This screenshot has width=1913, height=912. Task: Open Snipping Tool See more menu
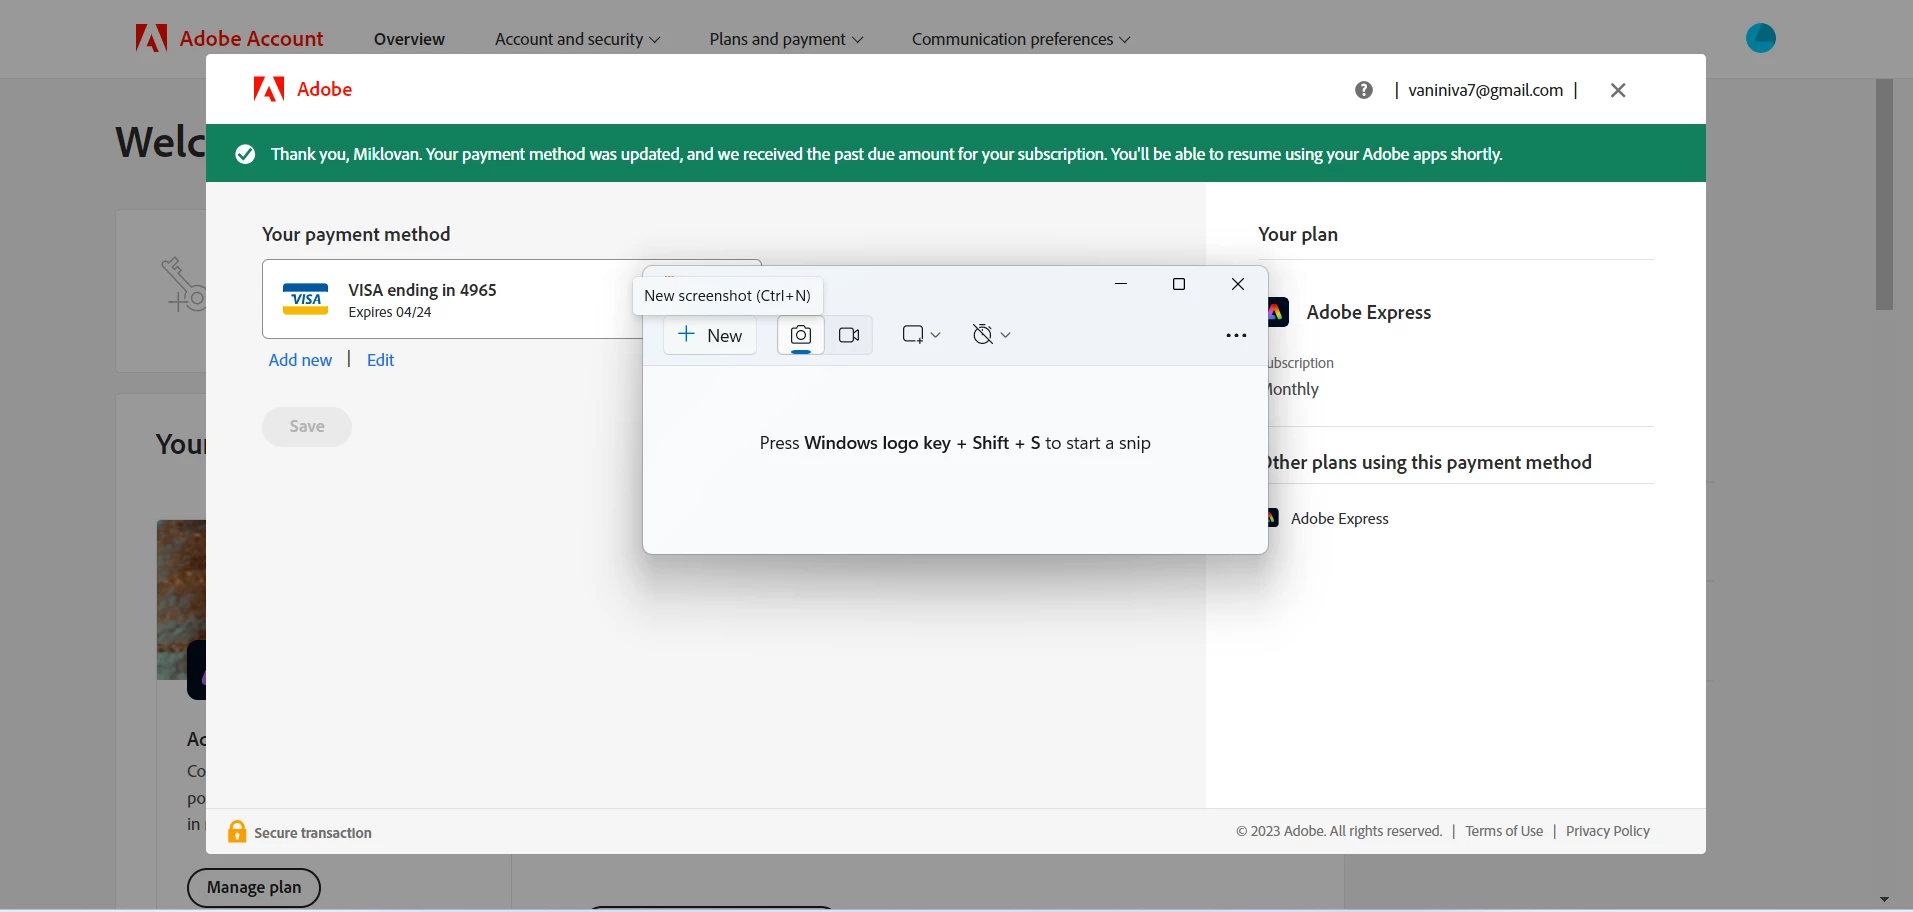(x=1236, y=336)
